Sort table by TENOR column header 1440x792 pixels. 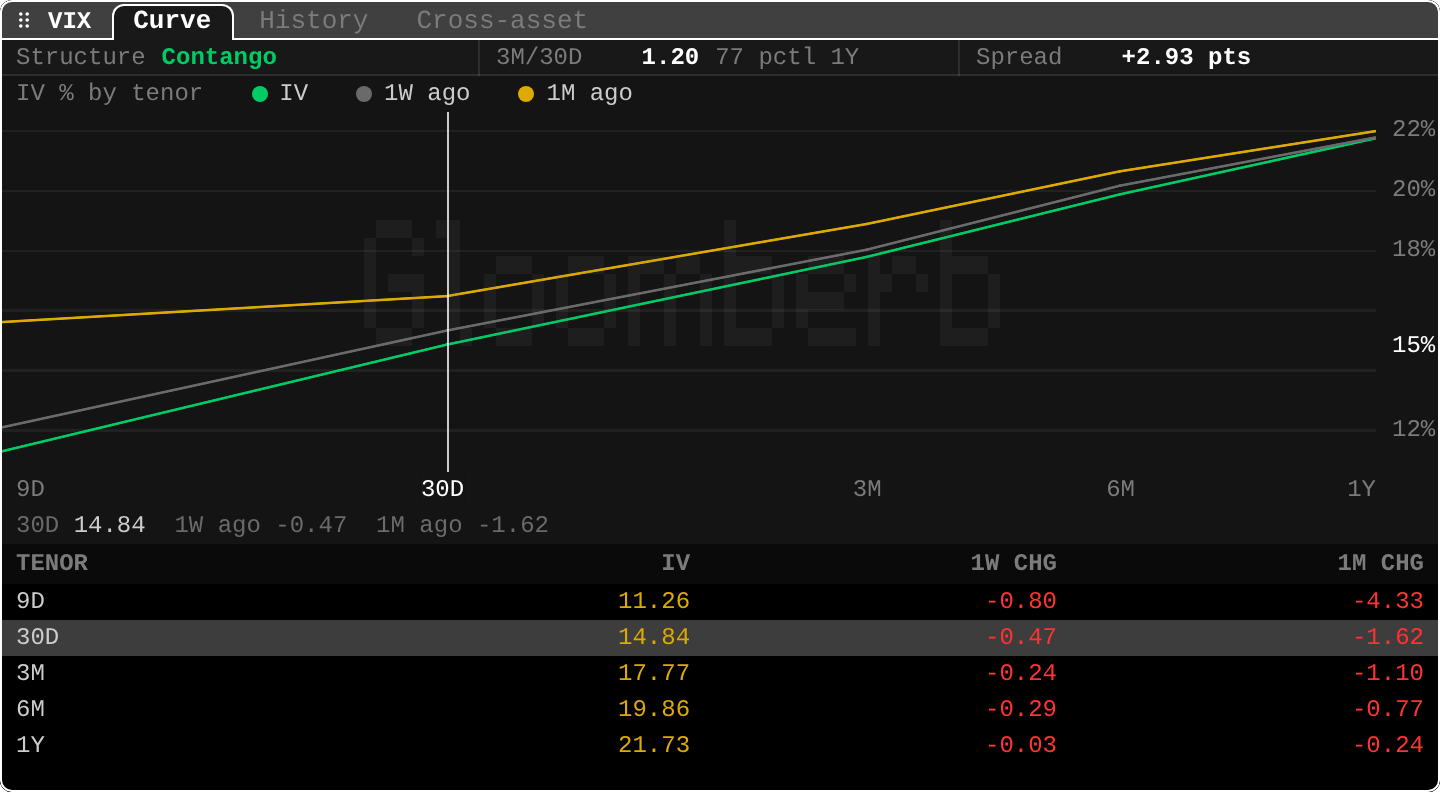(52, 563)
